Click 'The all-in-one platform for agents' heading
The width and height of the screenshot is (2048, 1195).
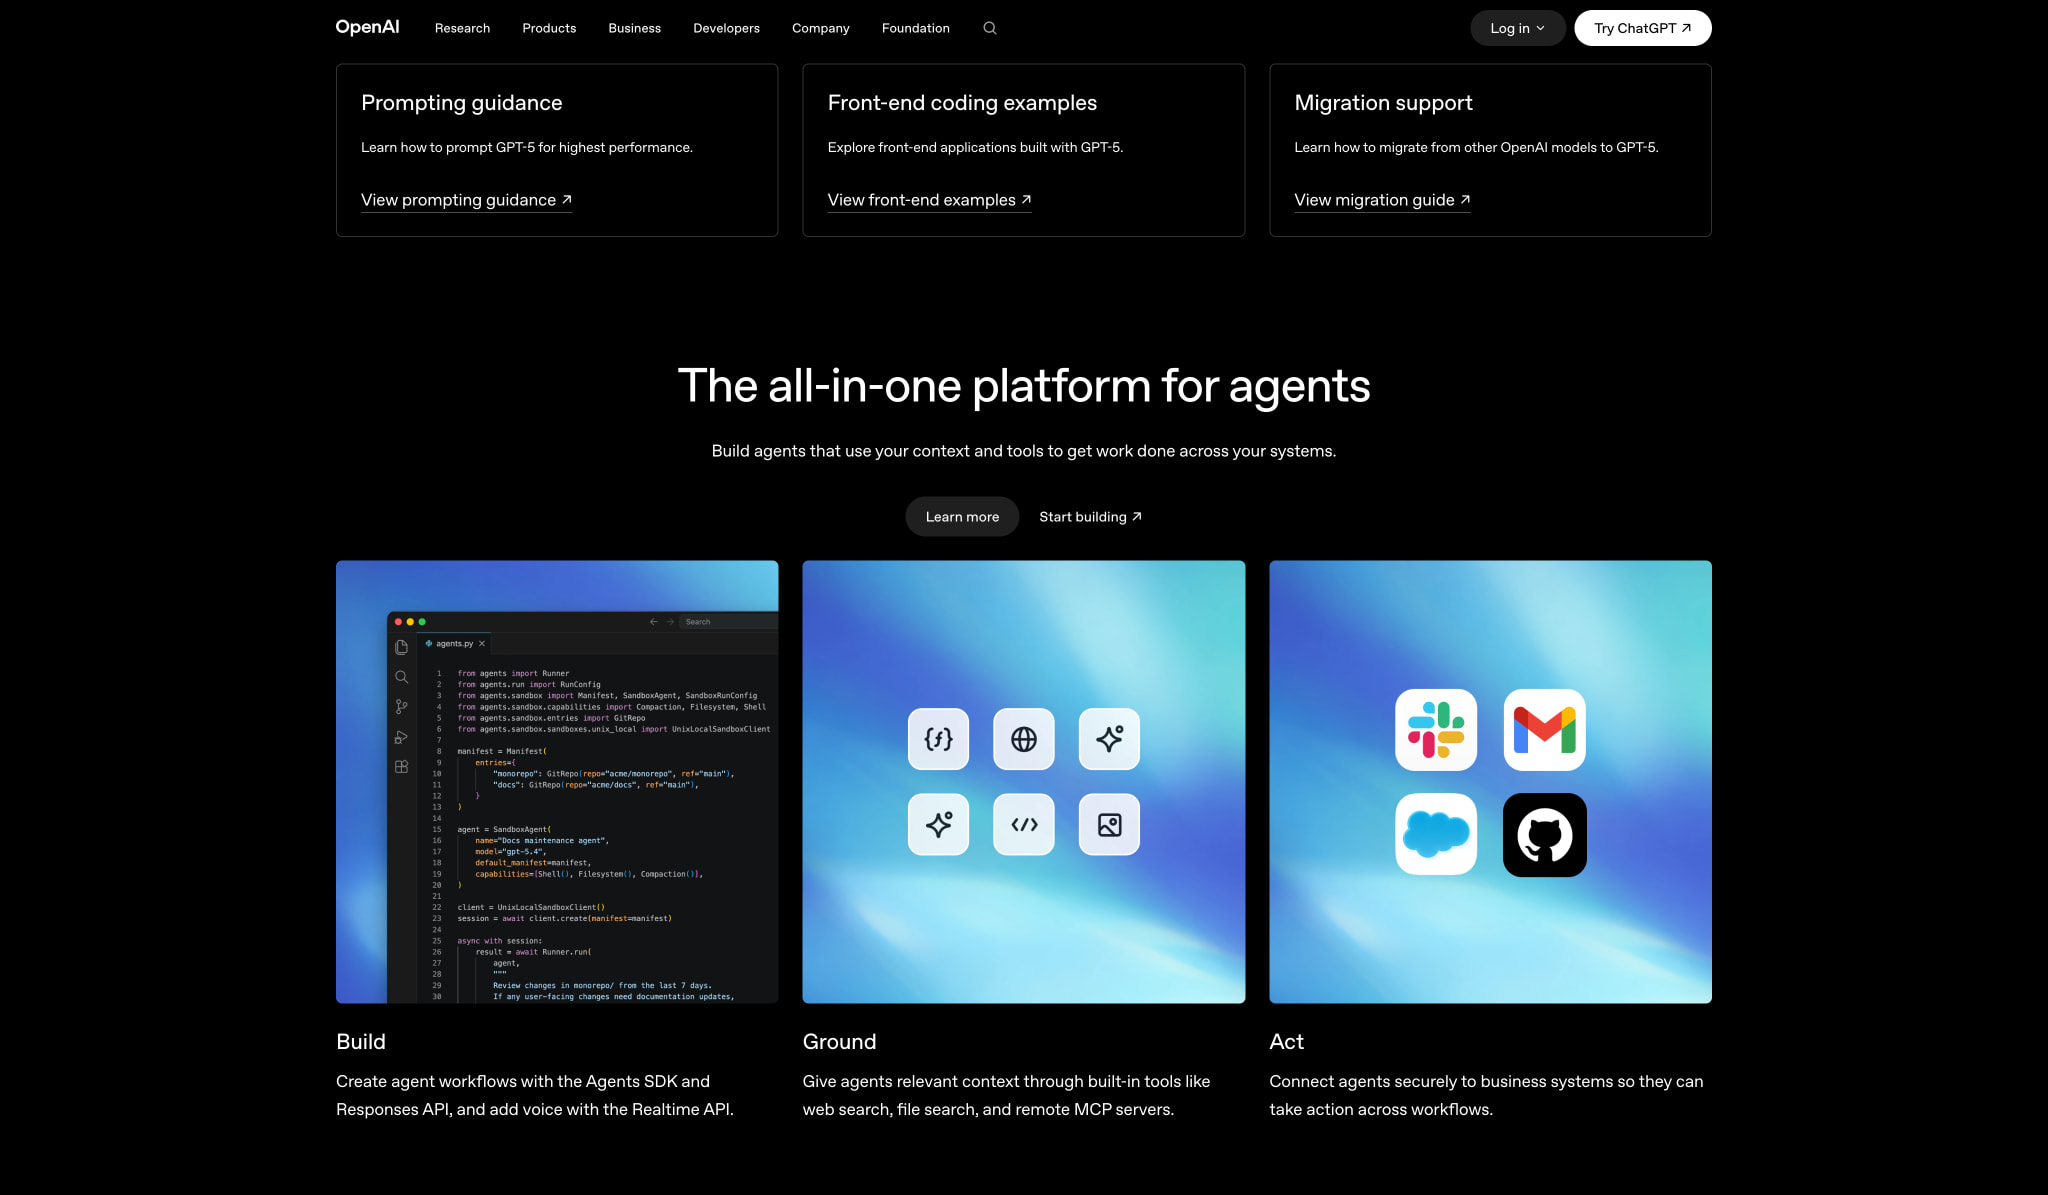[1024, 386]
